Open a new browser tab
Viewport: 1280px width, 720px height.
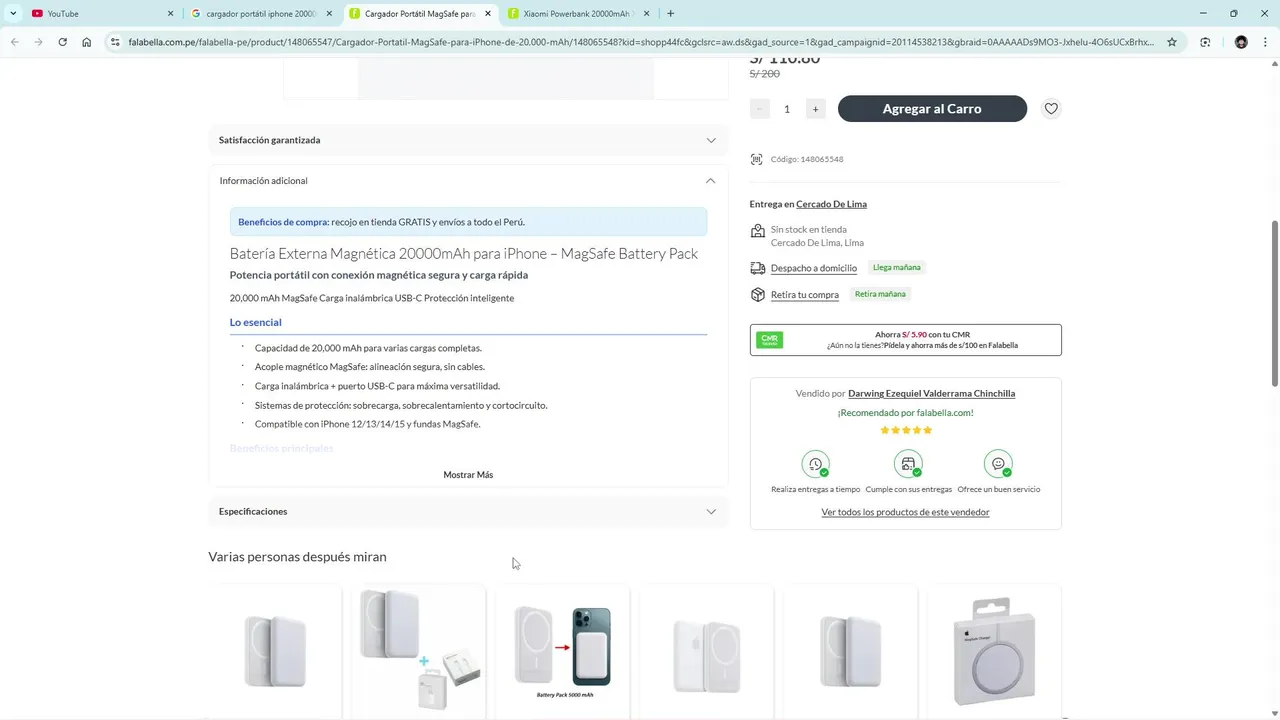[670, 14]
